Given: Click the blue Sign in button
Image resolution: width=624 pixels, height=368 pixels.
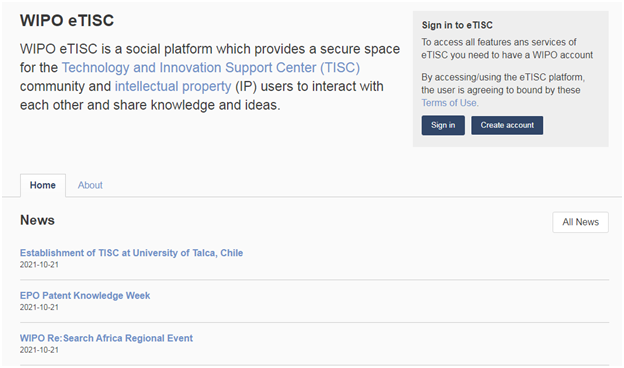Looking at the screenshot, I should pyautogui.click(x=443, y=125).
